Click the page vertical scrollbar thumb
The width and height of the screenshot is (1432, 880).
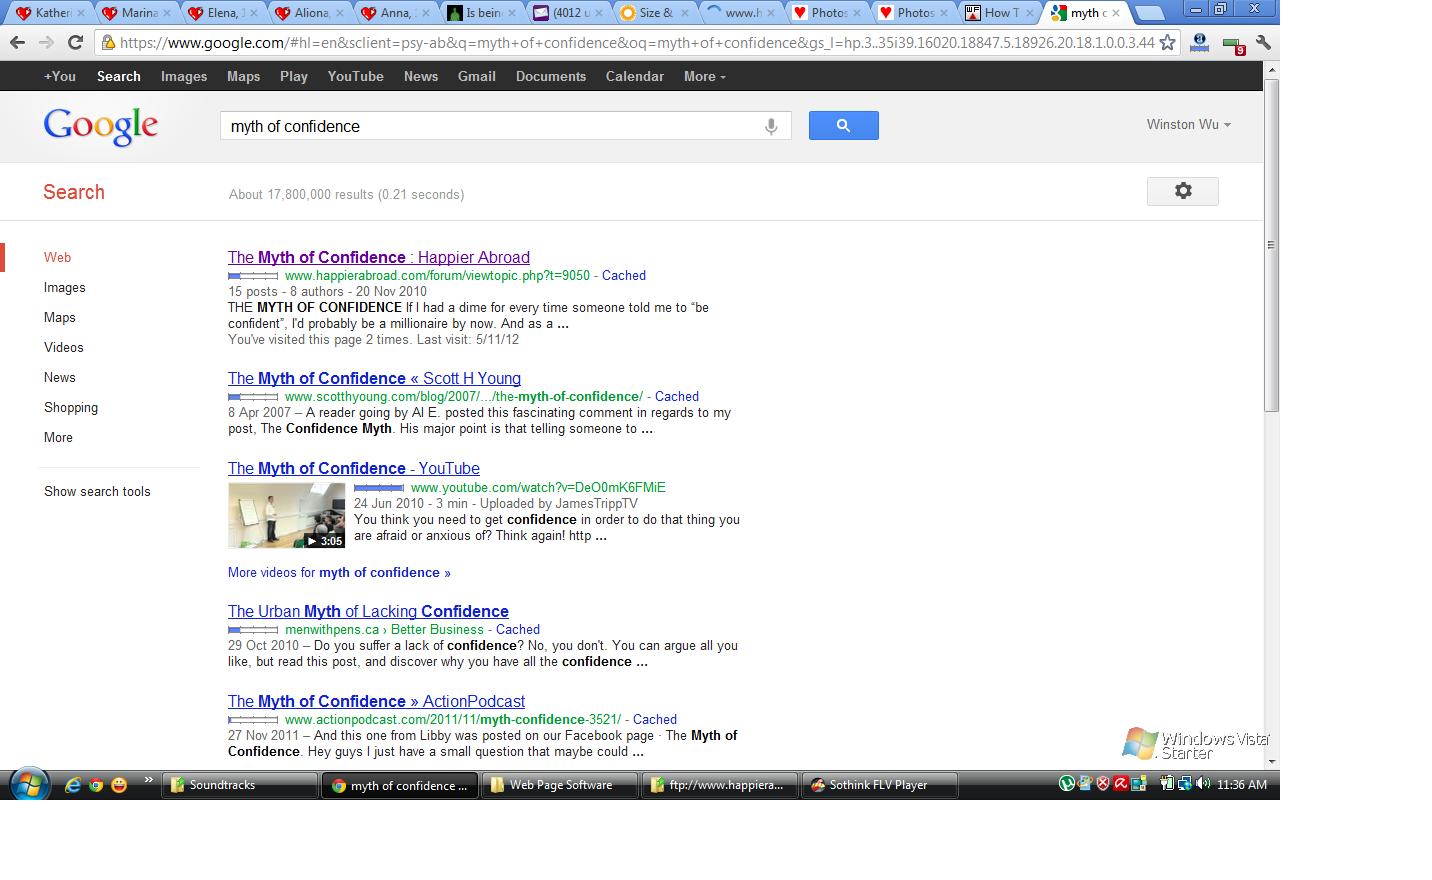coord(1271,245)
